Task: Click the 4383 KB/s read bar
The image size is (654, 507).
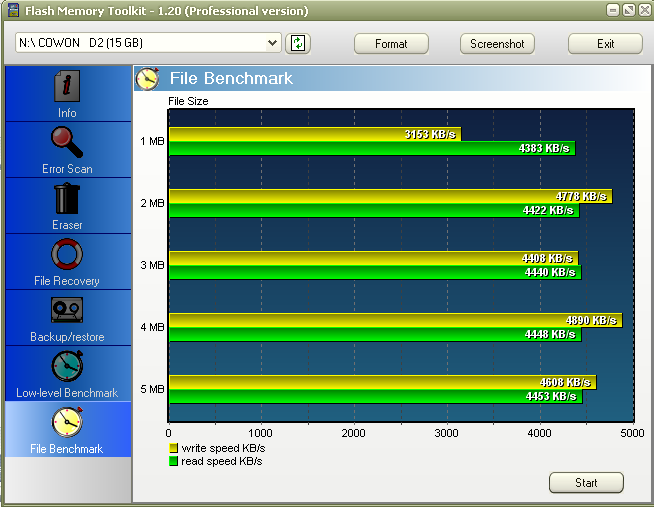Action: (372, 148)
